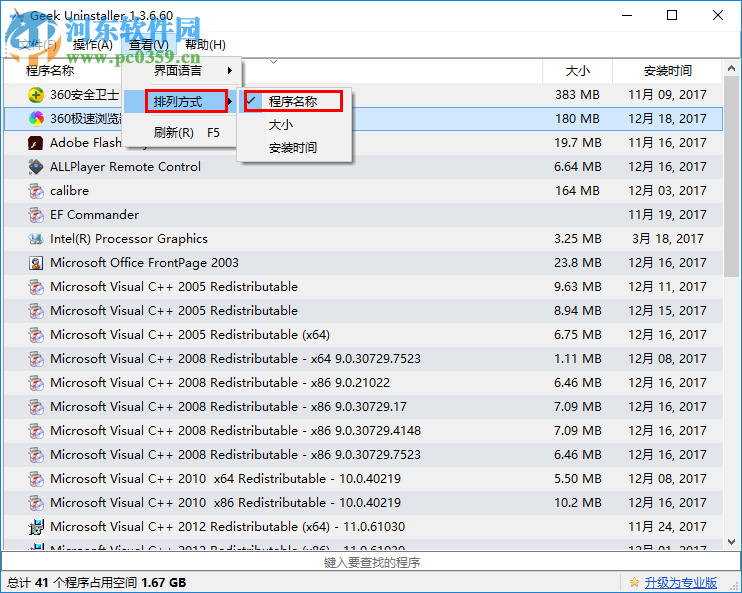Sort by checked 程序名称 option
Screen dimensions: 742x593
[294, 101]
